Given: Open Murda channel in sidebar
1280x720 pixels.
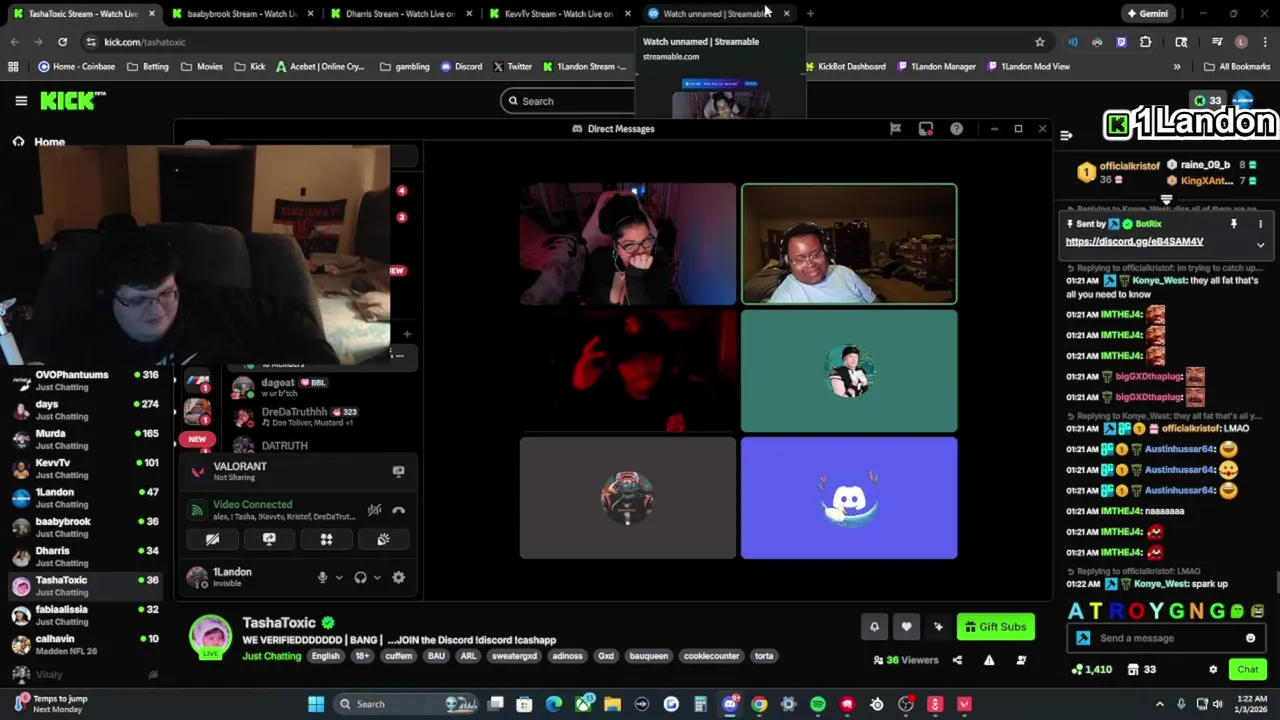Looking at the screenshot, I should (x=87, y=440).
